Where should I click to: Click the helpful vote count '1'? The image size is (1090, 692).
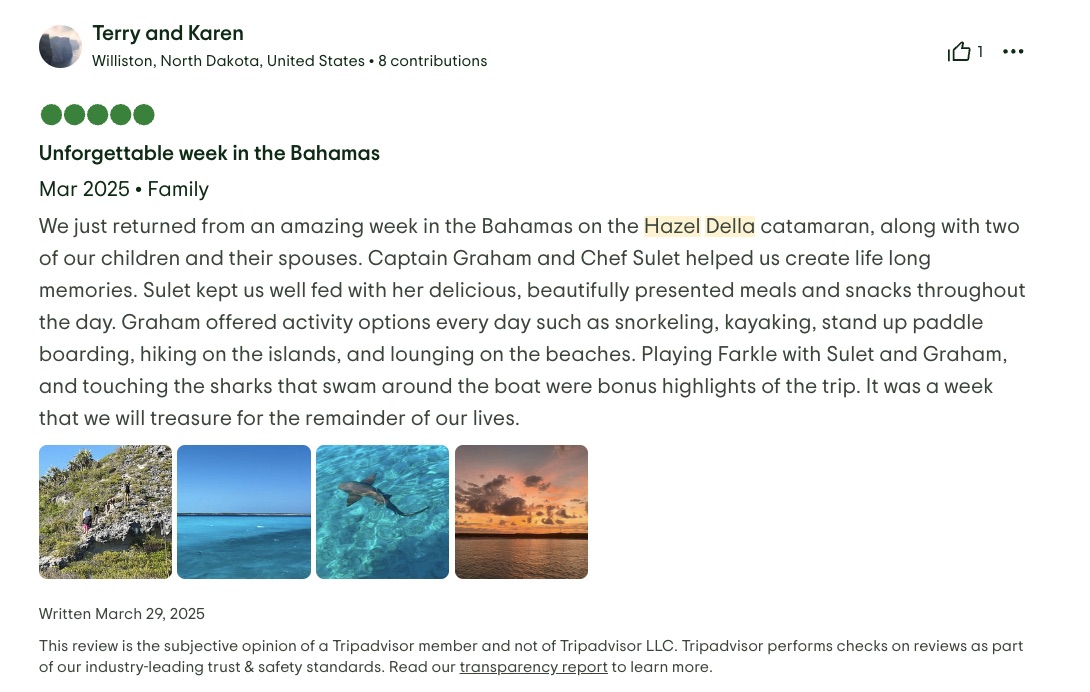[980, 52]
